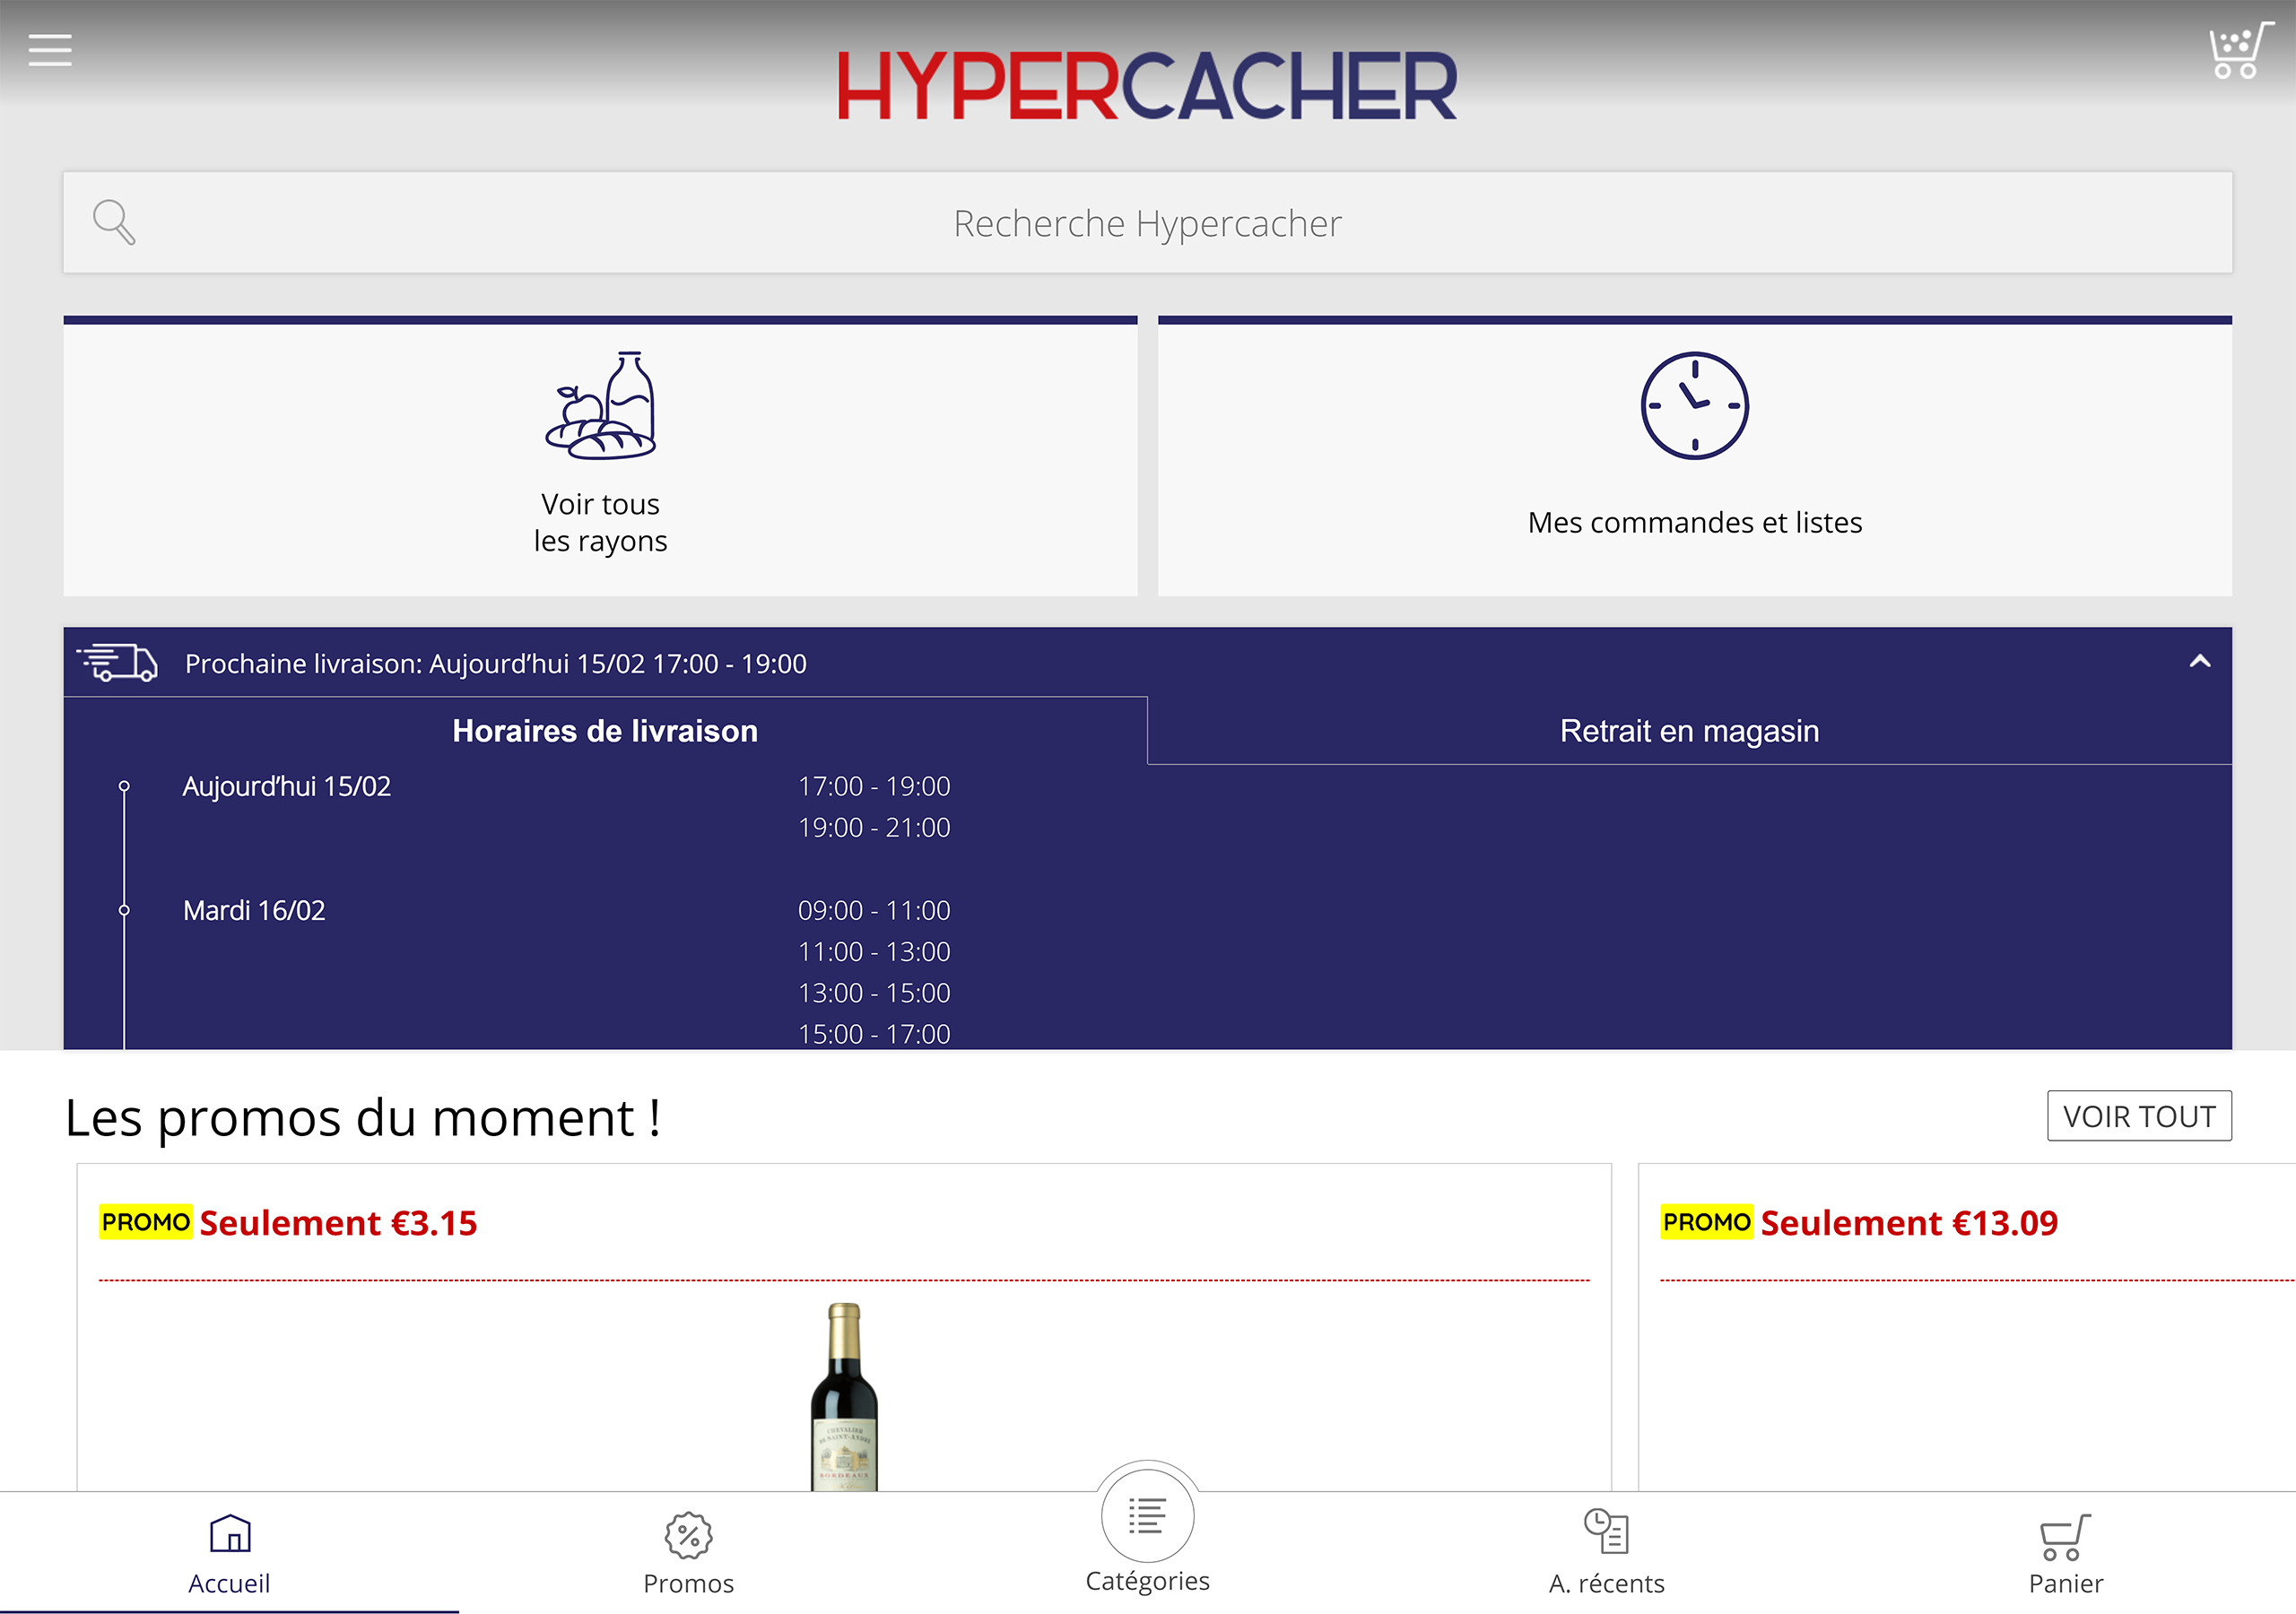2296x1614 pixels.
Task: Go to the Accueil tab label
Action: click(x=229, y=1584)
